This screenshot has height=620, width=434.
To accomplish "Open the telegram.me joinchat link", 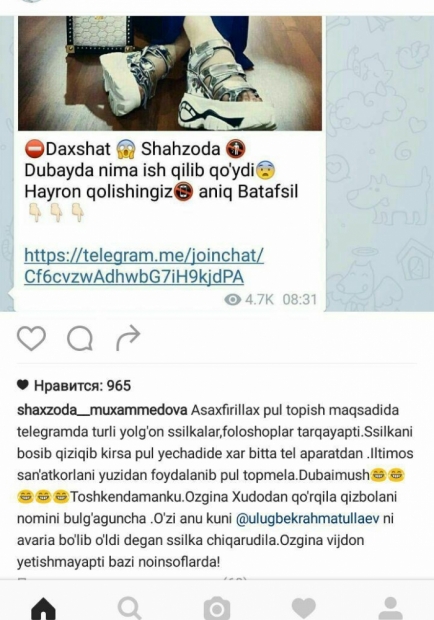I will click(144, 266).
